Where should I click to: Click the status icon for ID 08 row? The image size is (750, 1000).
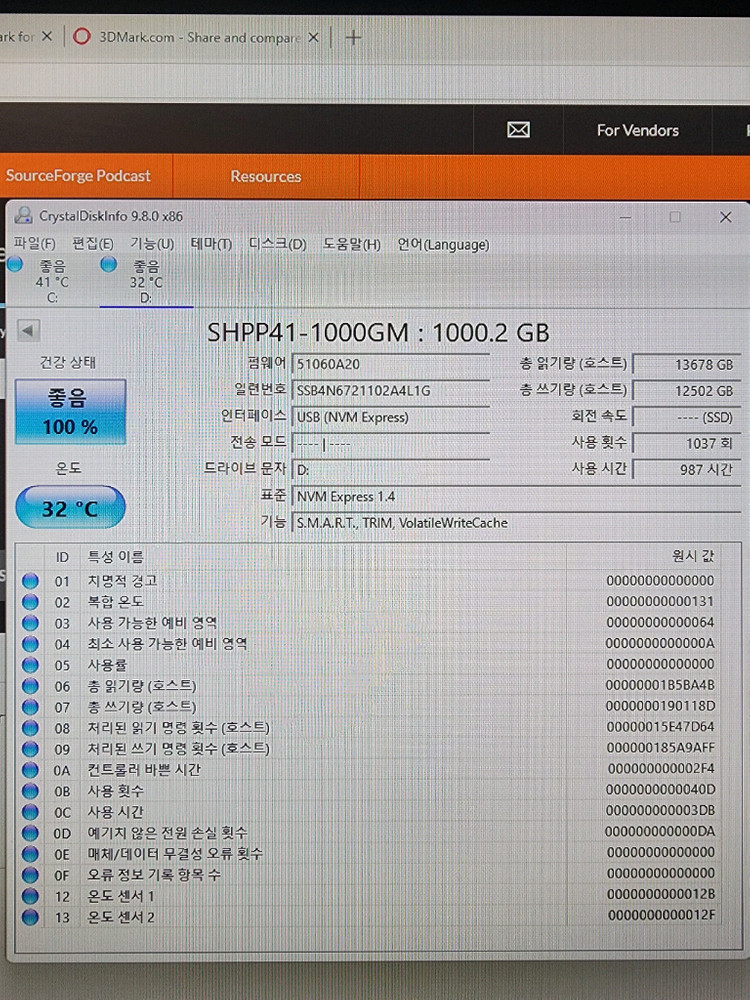pos(30,728)
